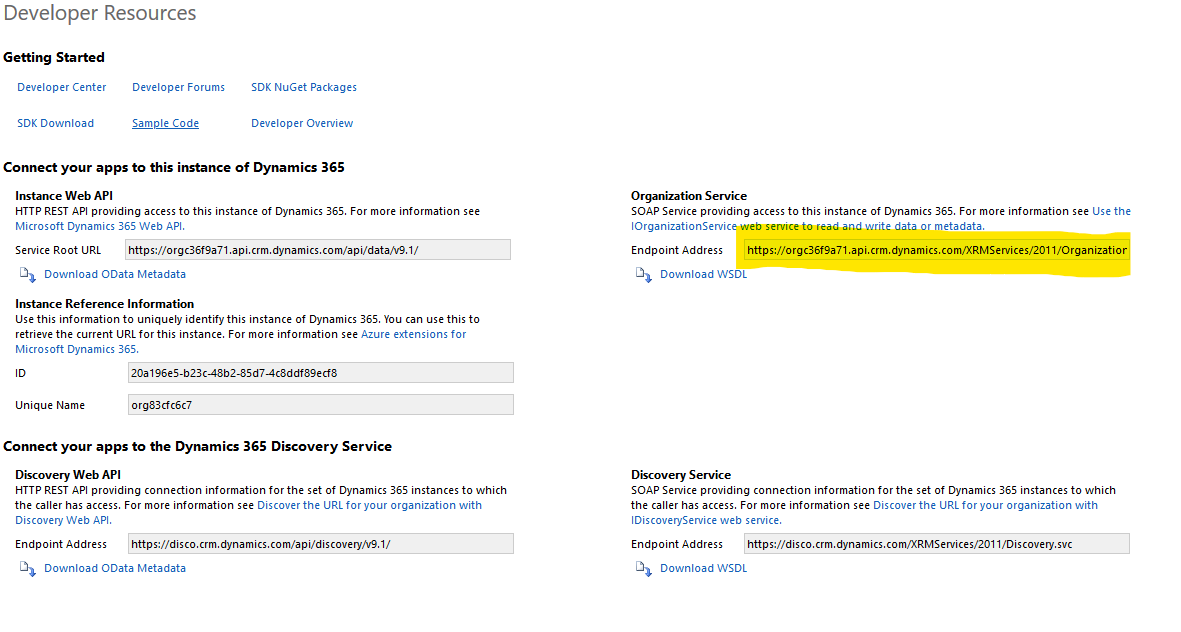This screenshot has width=1181, height=632.
Task: Click the SDK Download link
Action: click(55, 123)
